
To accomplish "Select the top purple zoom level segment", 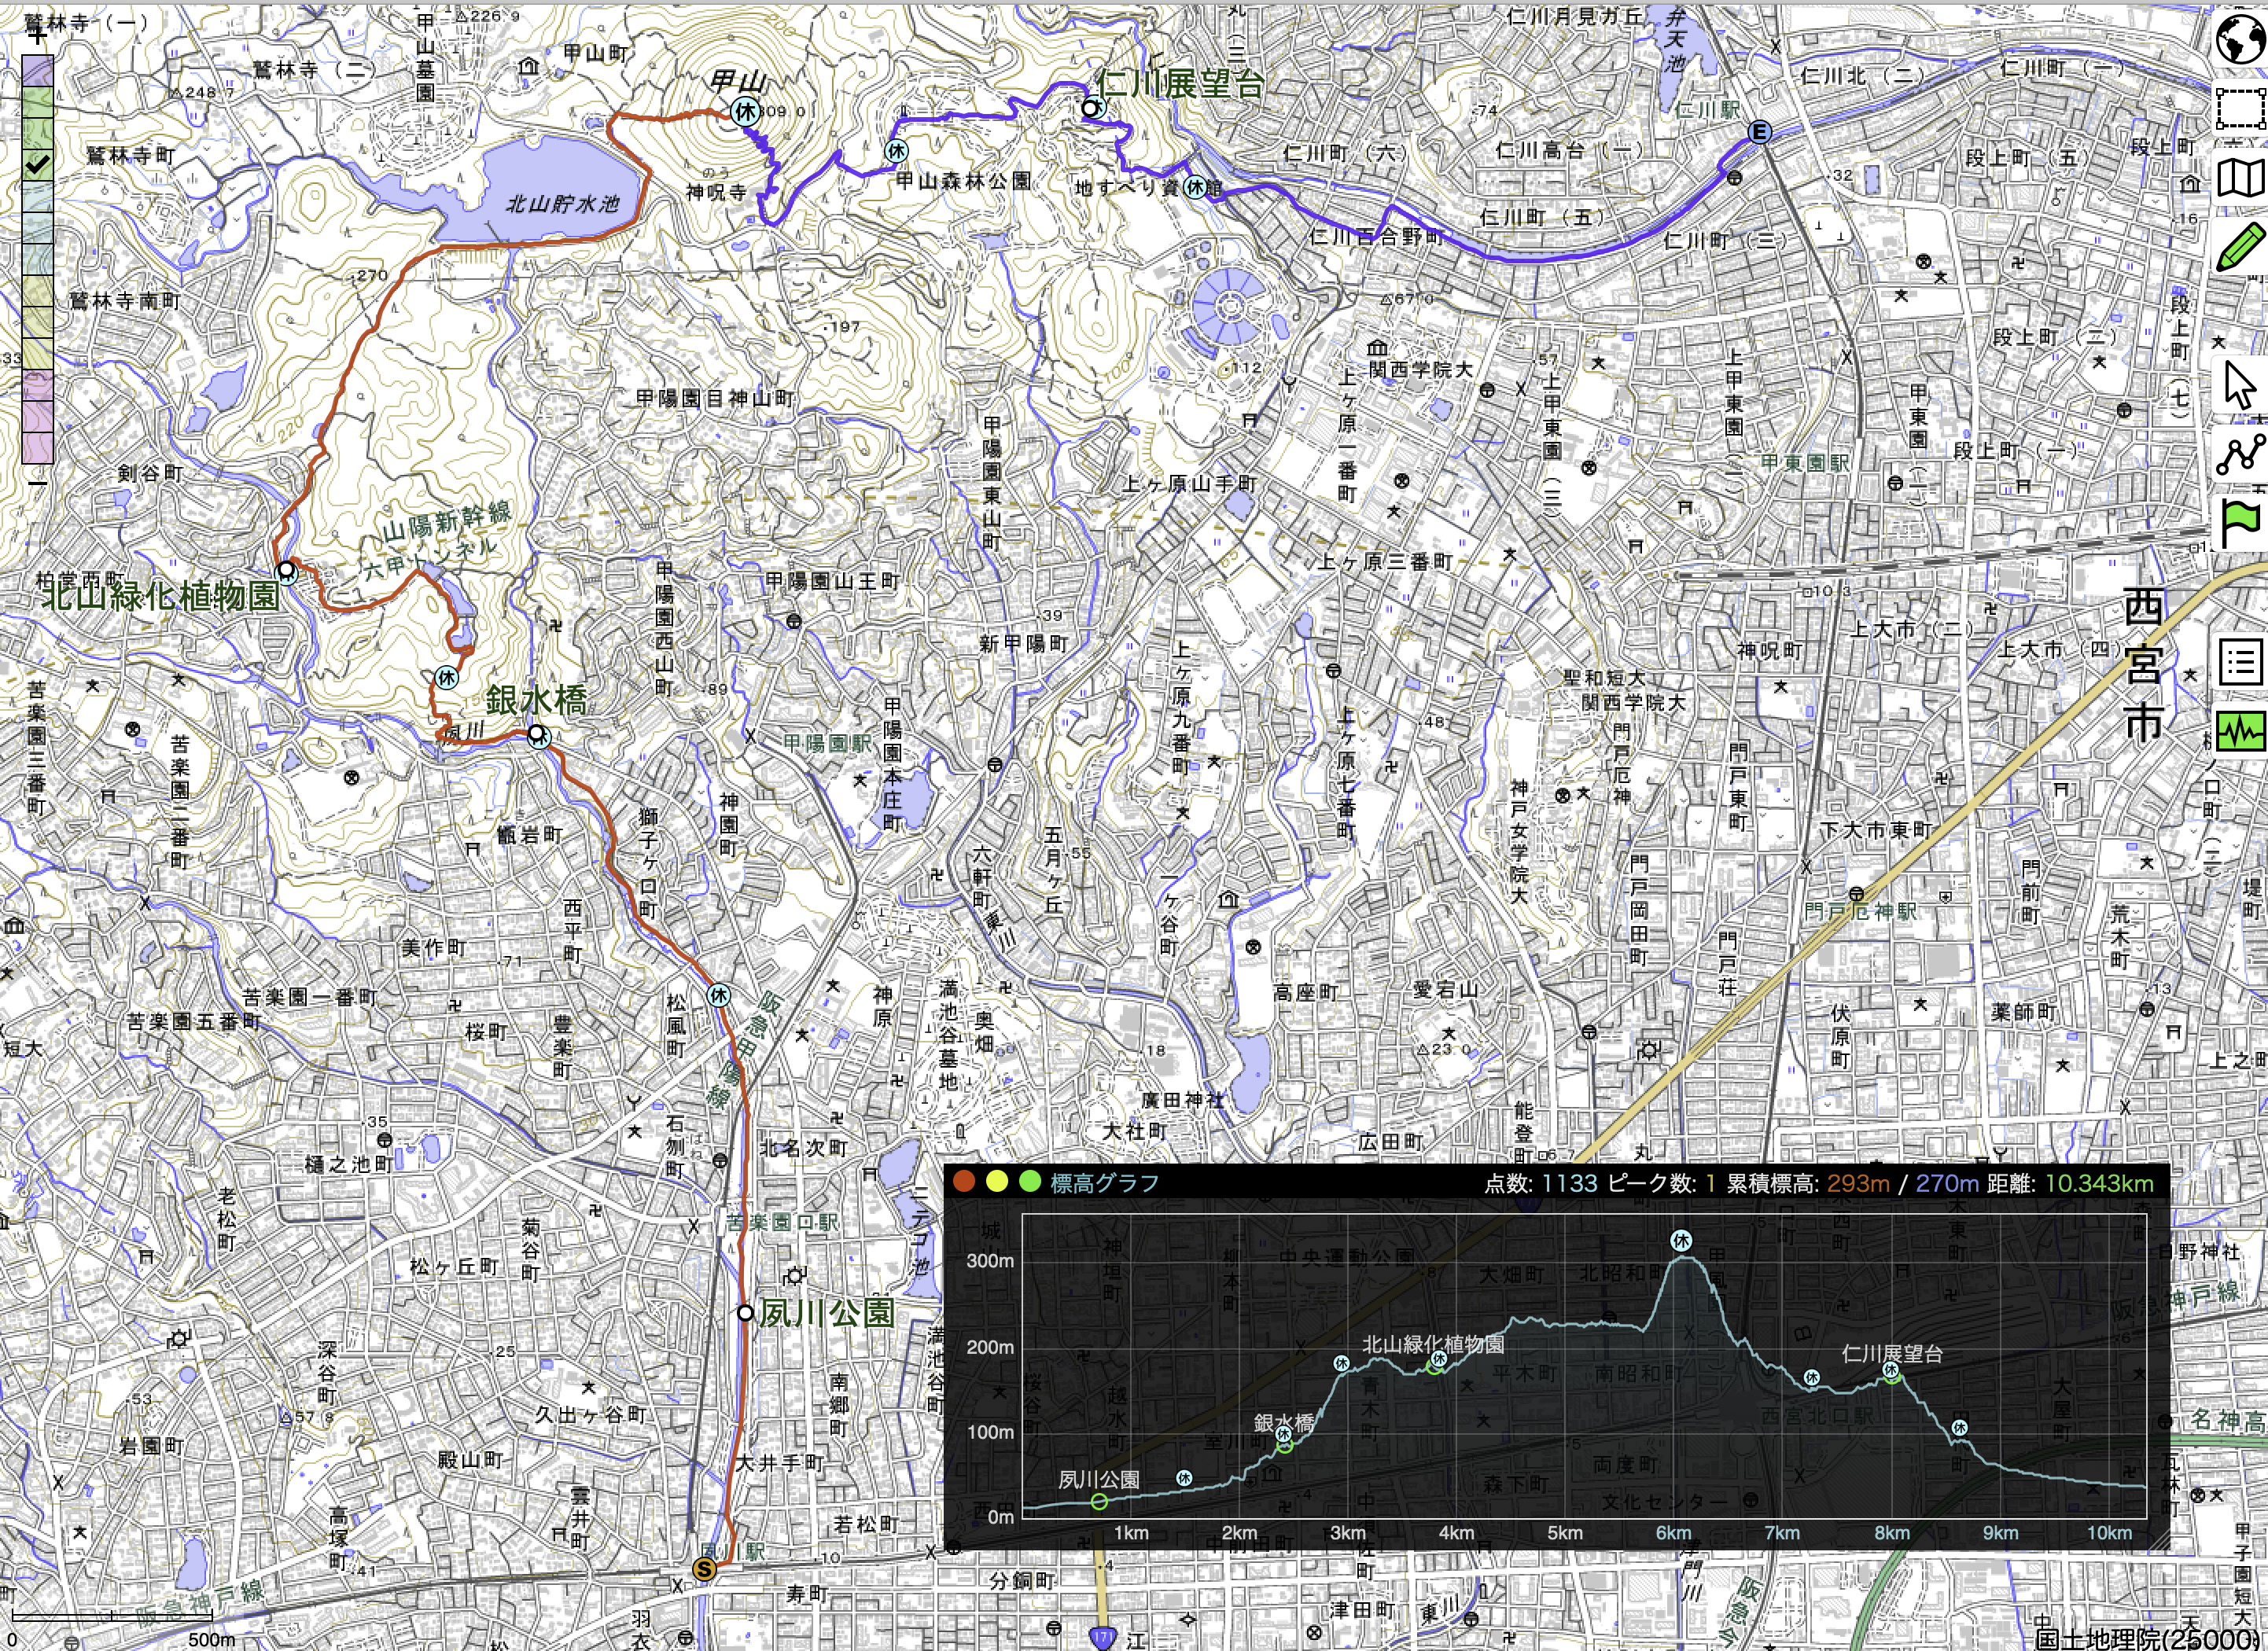I will point(38,70).
